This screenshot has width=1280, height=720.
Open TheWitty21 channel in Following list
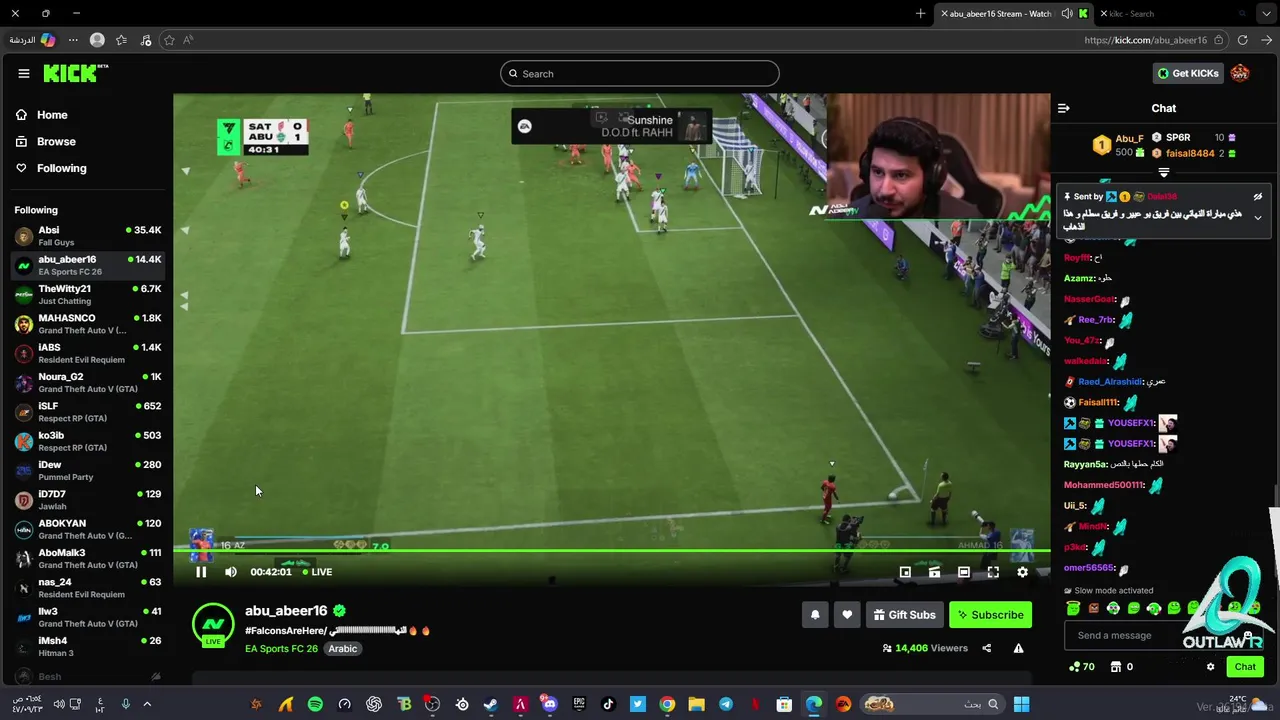(88, 295)
